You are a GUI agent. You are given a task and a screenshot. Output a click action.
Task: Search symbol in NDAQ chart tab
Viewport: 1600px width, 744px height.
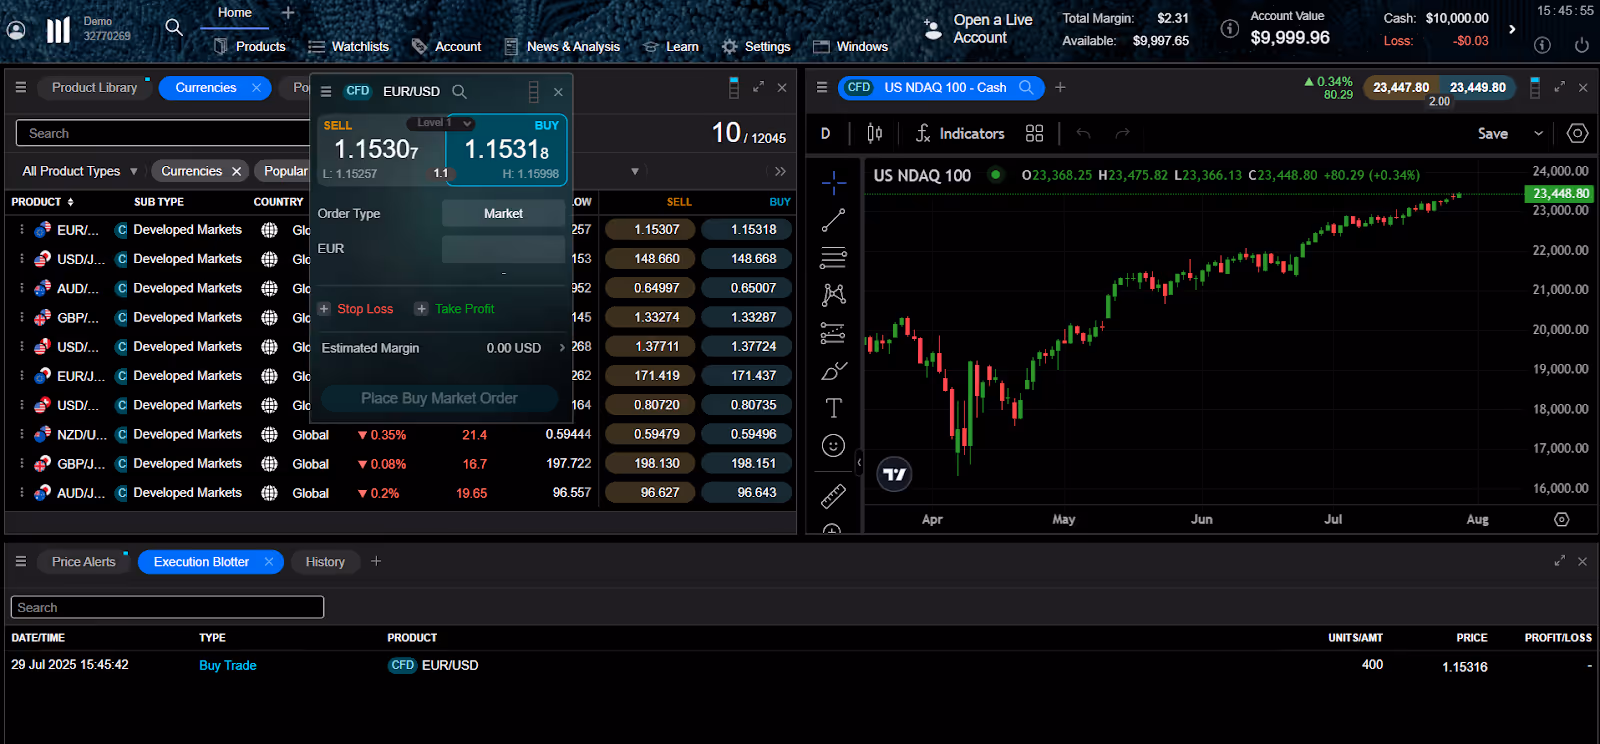(1026, 88)
